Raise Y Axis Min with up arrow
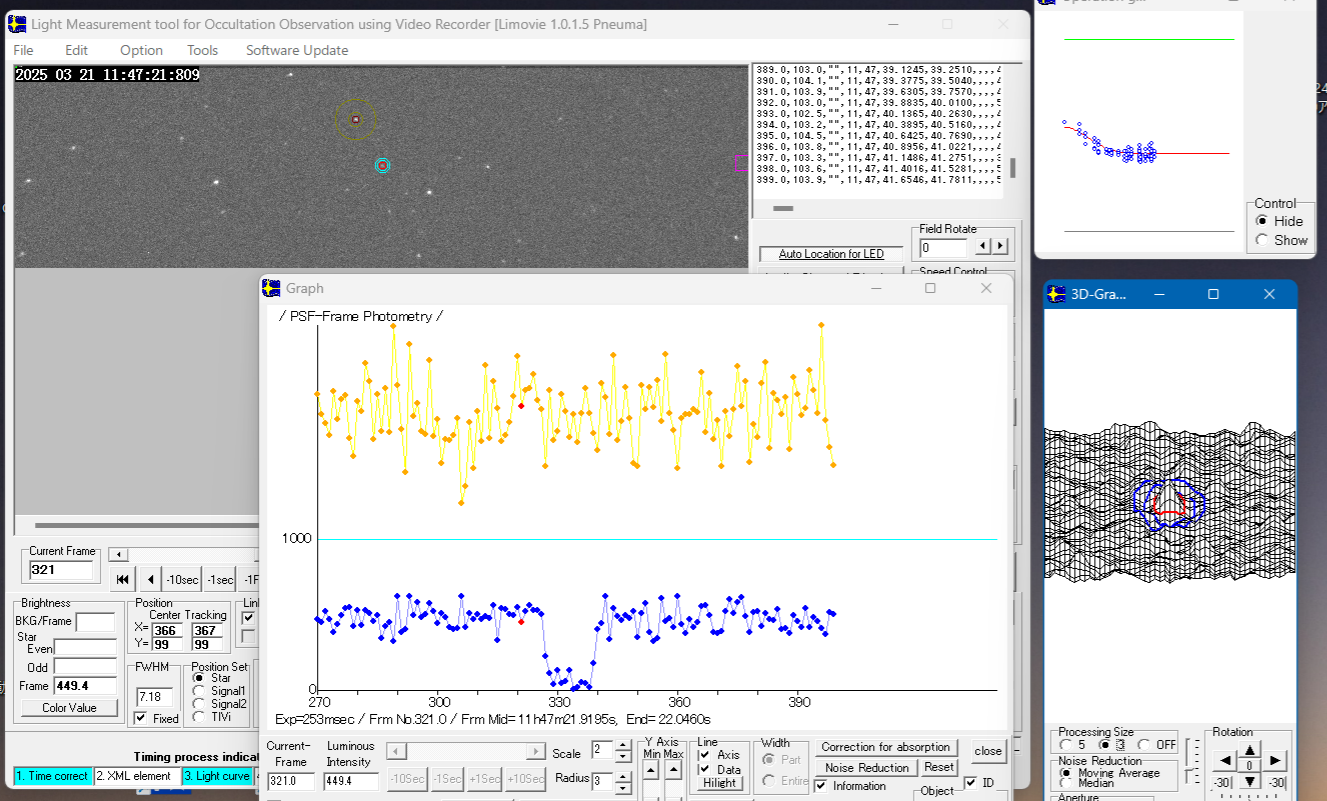The width and height of the screenshot is (1327, 801). click(x=650, y=770)
